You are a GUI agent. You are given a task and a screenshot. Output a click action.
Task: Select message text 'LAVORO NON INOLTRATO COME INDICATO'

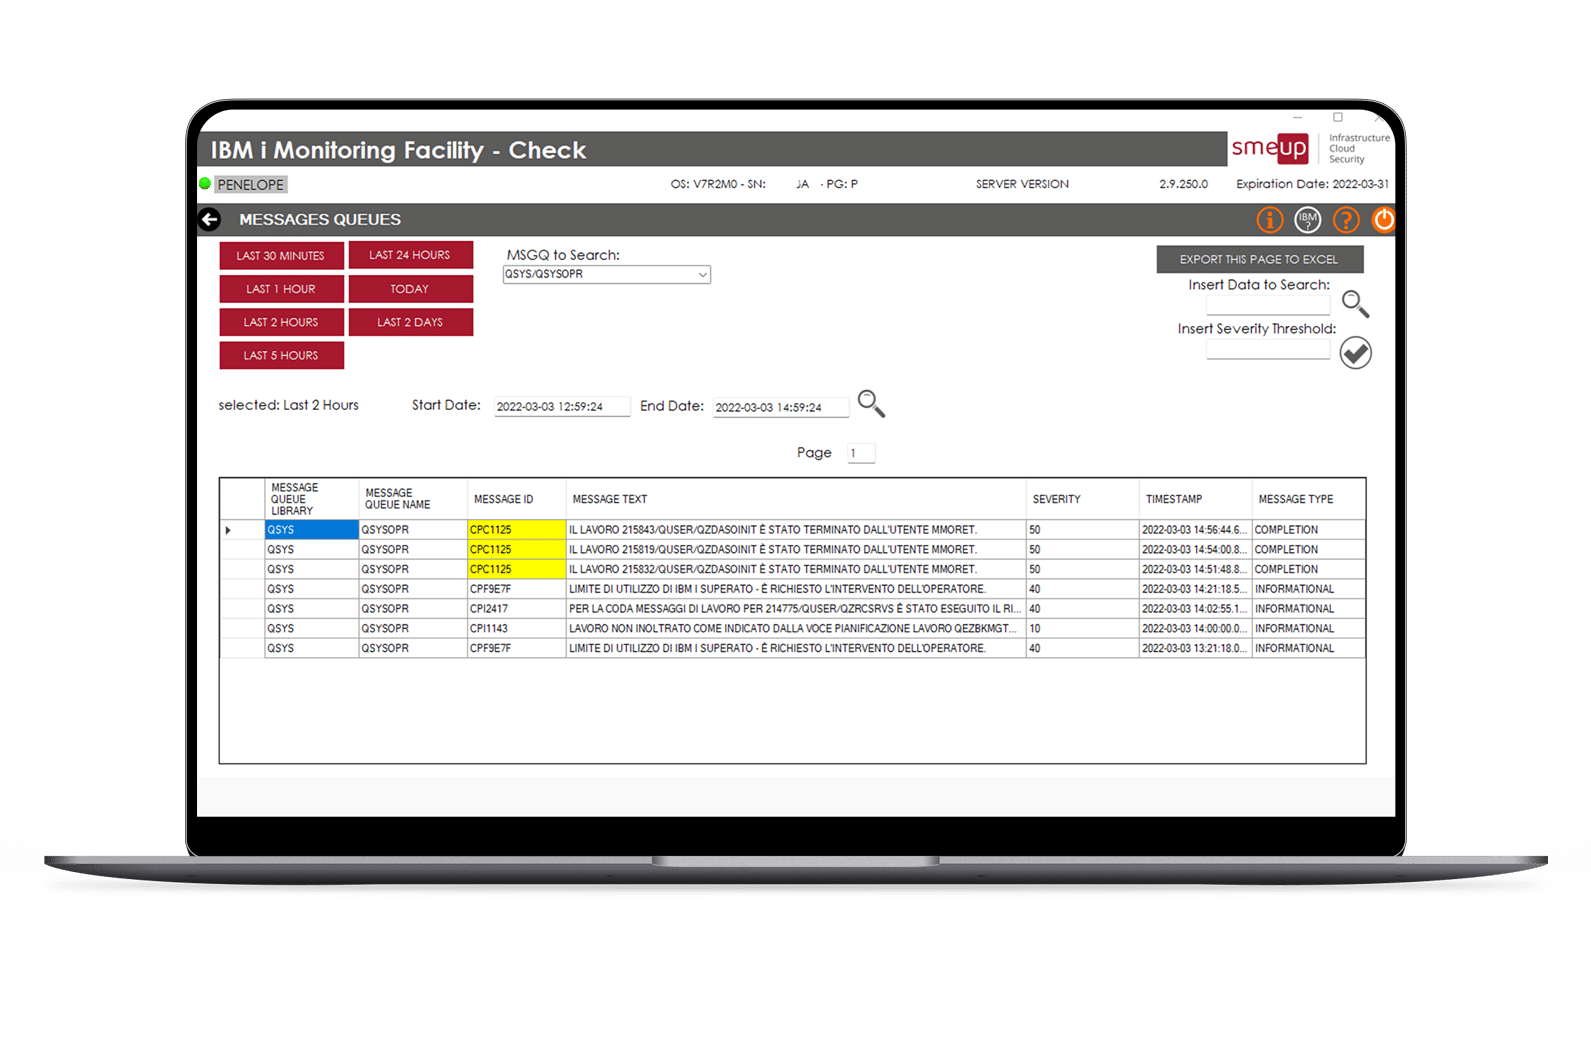click(x=796, y=629)
